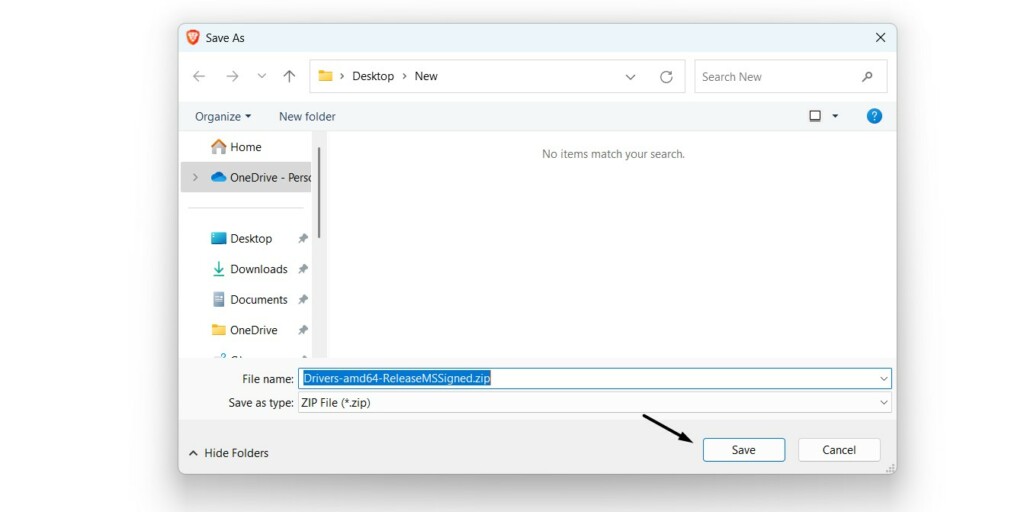Click the Save button
The image size is (1024, 512).
(743, 450)
